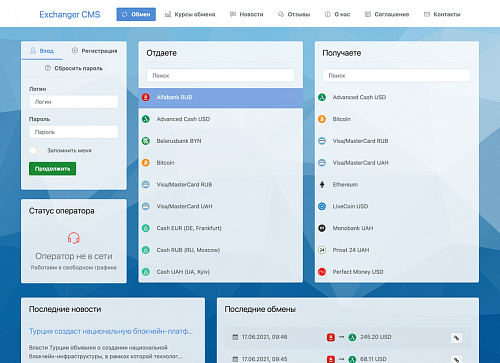Click Bitcoin icon in Получаете list
The image size is (500, 363).
322,119
